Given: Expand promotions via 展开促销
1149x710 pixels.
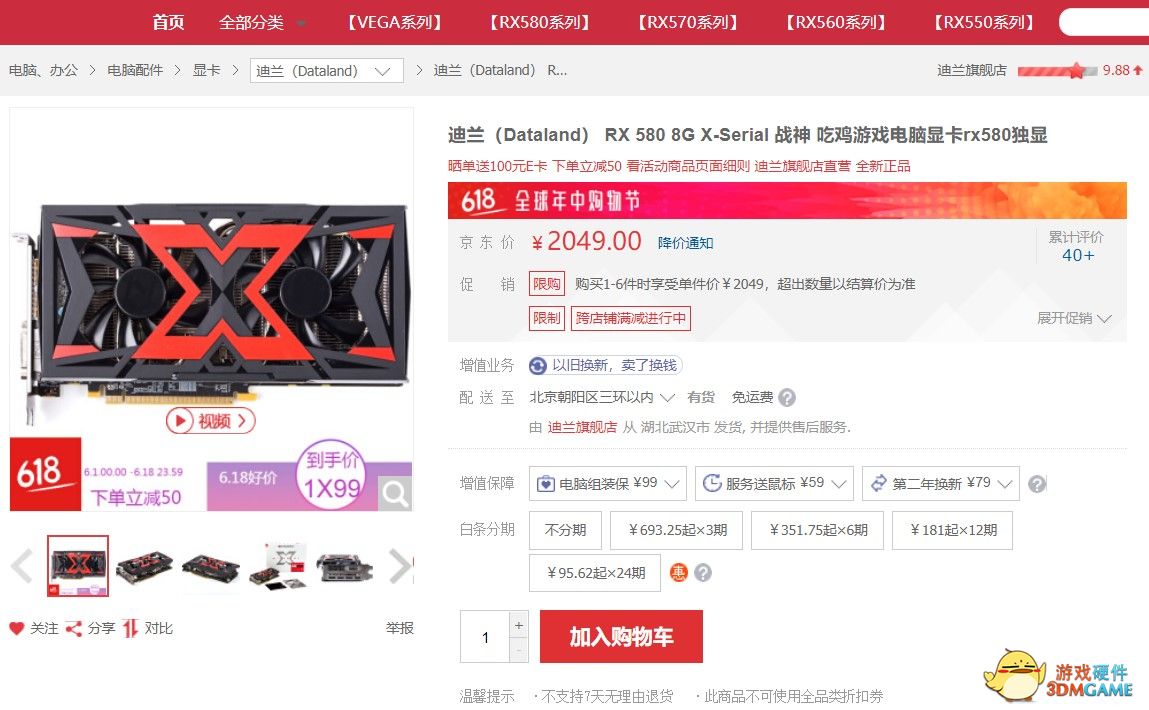Looking at the screenshot, I should point(1074,318).
